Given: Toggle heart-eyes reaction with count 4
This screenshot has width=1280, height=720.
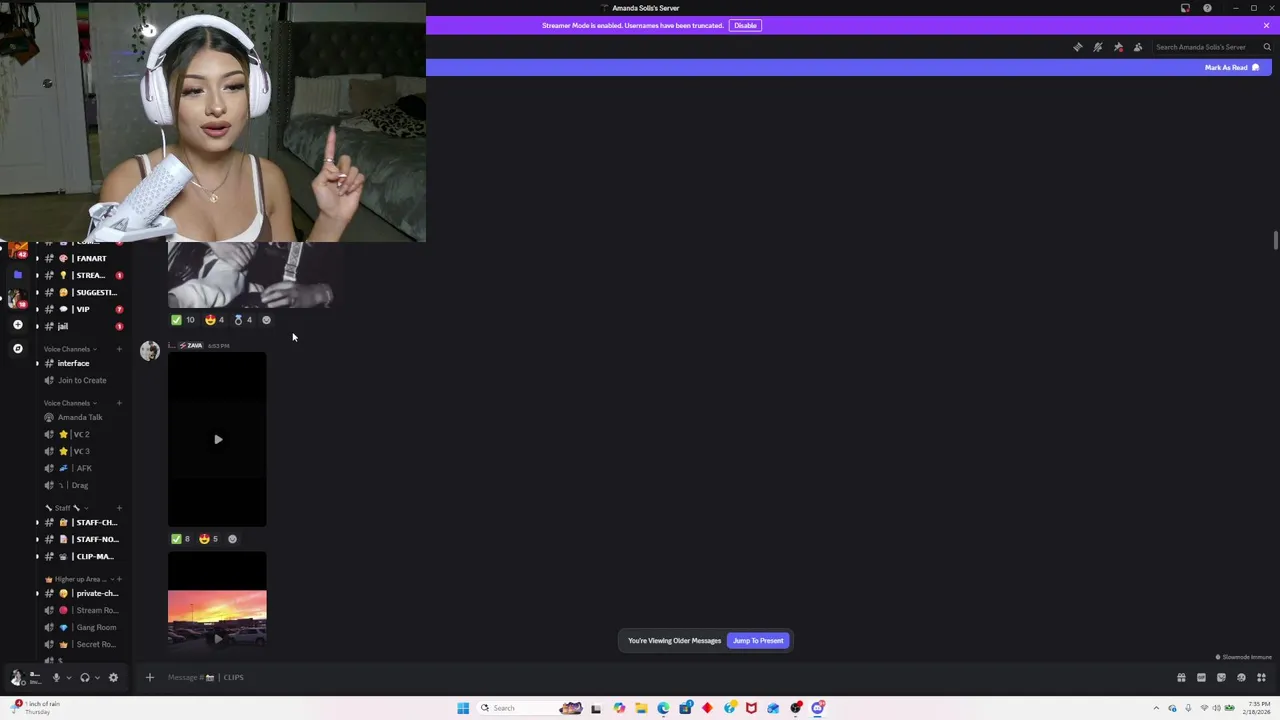Looking at the screenshot, I should coord(214,320).
